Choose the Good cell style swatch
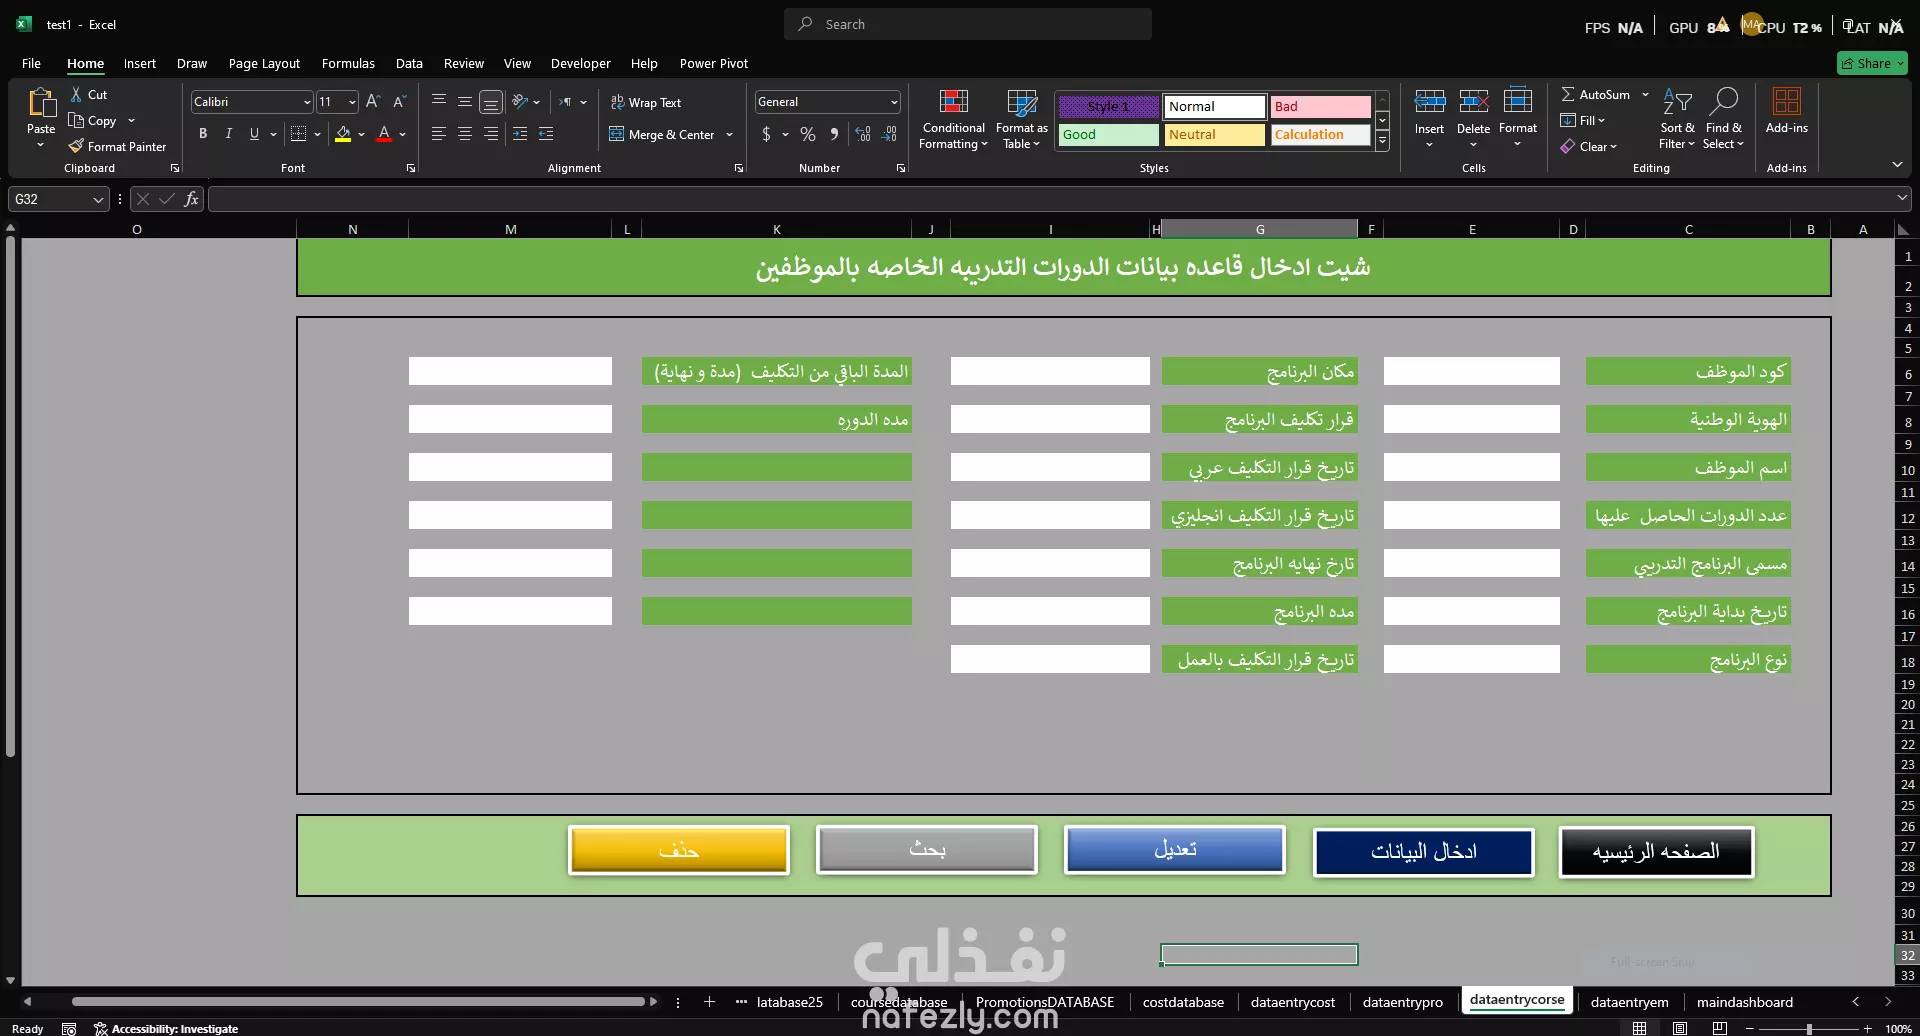Image resolution: width=1920 pixels, height=1036 pixels. tap(1108, 134)
